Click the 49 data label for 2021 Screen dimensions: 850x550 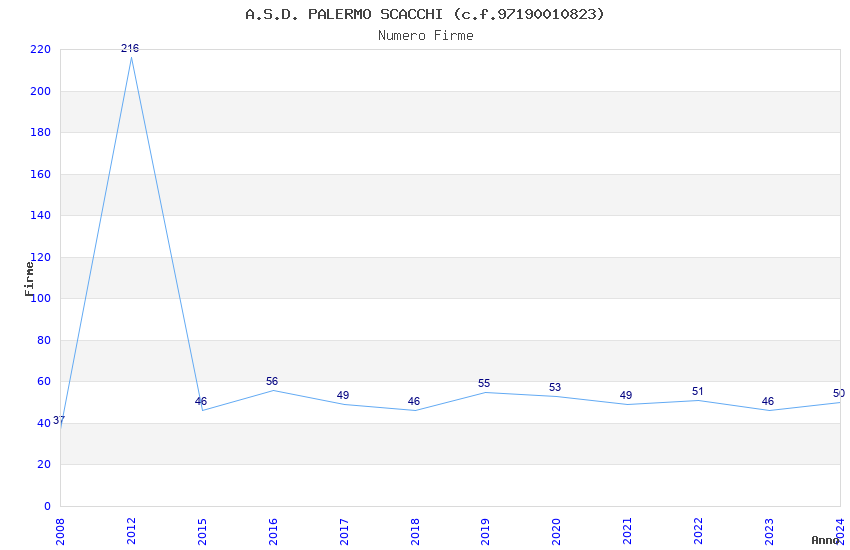[626, 396]
